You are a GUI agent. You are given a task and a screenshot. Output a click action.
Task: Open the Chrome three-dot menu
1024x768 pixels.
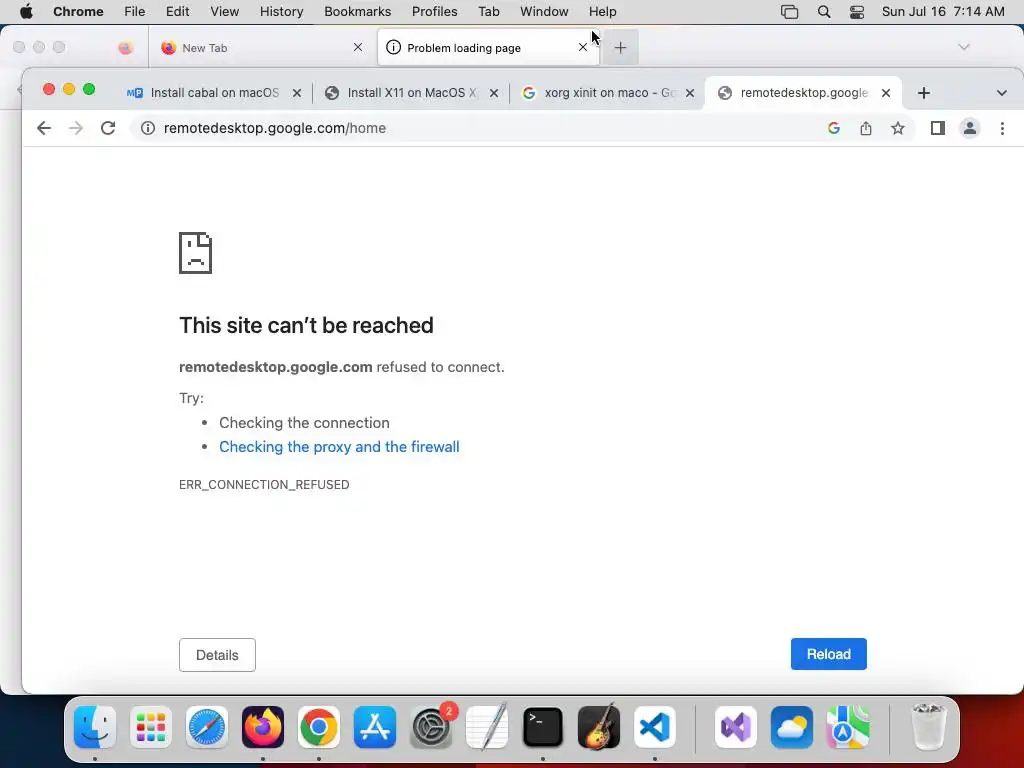(1002, 128)
